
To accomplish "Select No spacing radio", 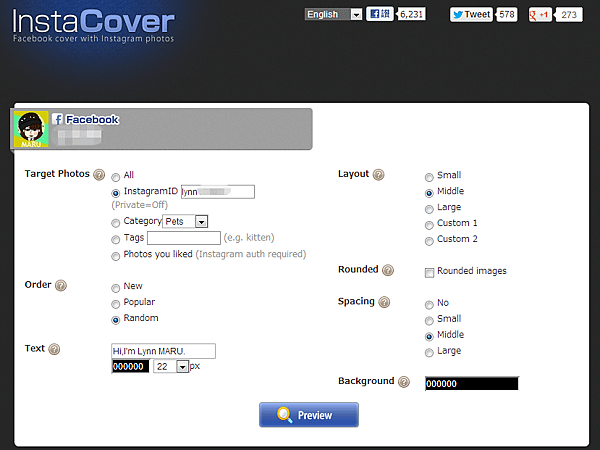I will 429,305.
